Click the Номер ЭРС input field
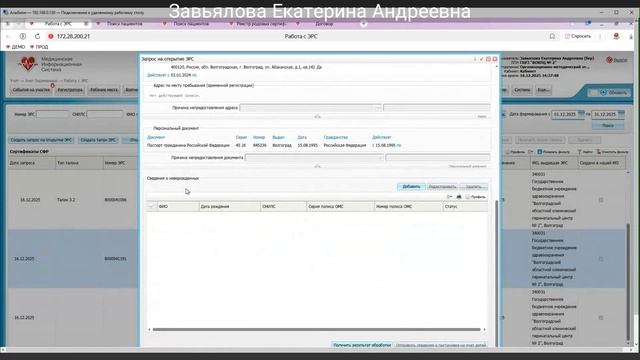The image size is (640, 360). [53, 114]
